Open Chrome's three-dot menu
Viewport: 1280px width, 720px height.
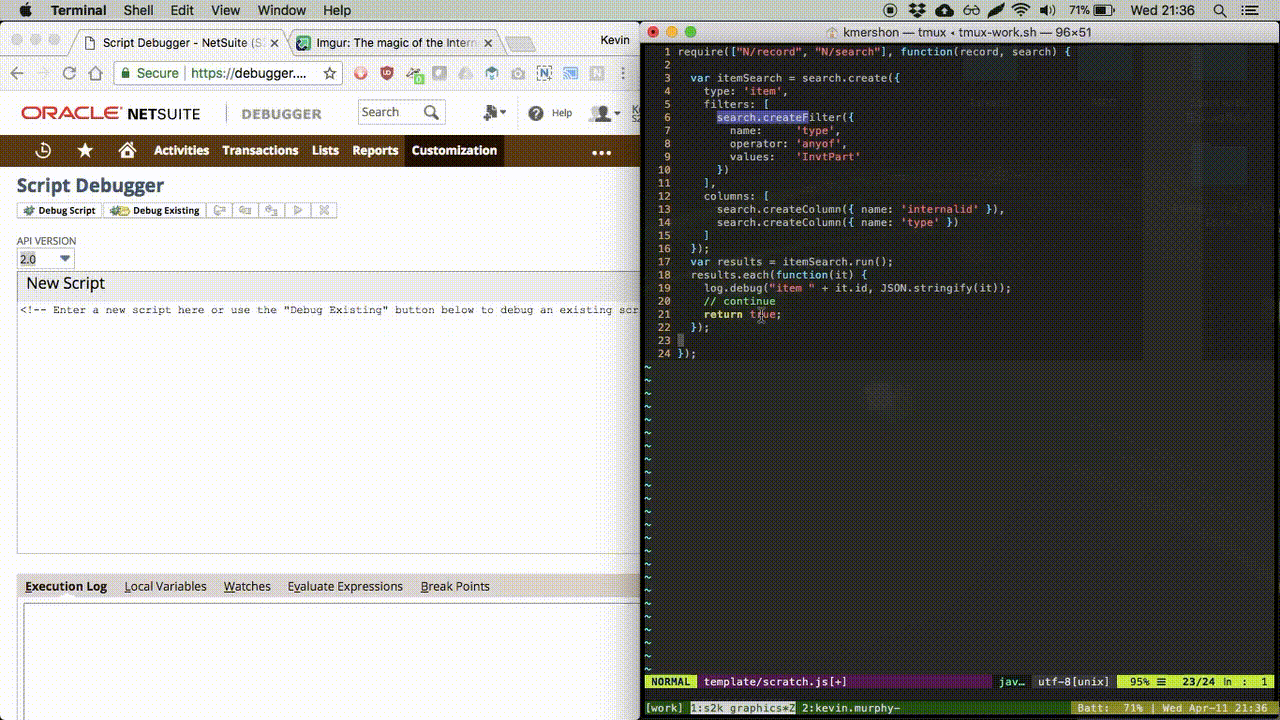point(624,73)
